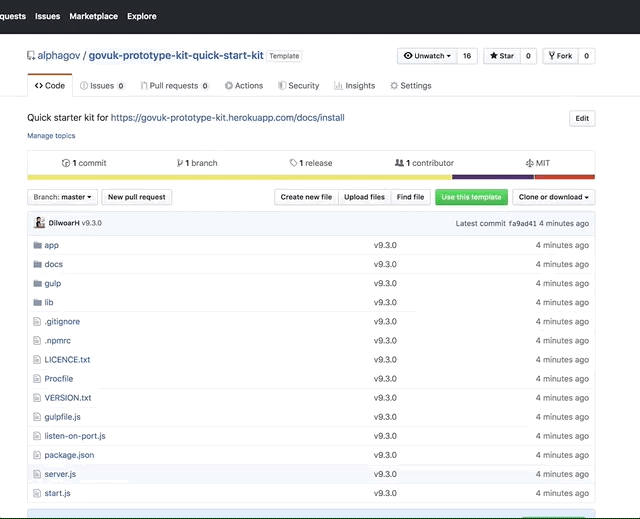Screen dimensions: 640x519
Task: Click the stargazers count next to Star
Action: point(528,56)
